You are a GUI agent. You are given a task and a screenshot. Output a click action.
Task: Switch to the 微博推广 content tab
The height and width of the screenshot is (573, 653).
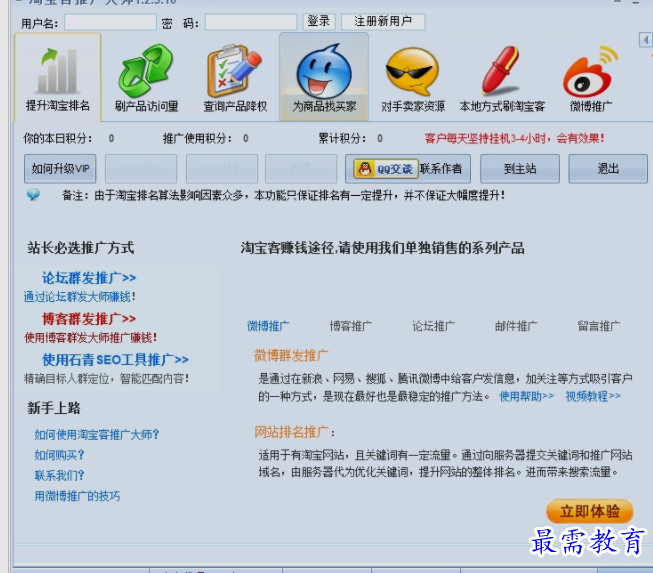click(x=268, y=326)
